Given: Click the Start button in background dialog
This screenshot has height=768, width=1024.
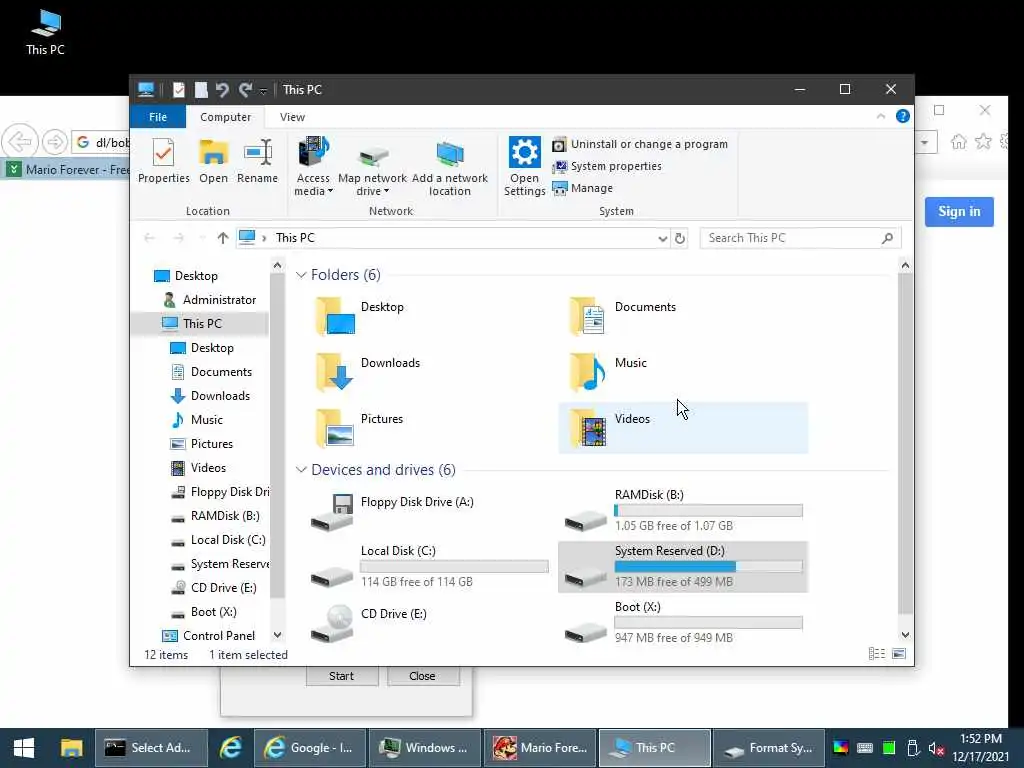Looking at the screenshot, I should pyautogui.click(x=342, y=676).
